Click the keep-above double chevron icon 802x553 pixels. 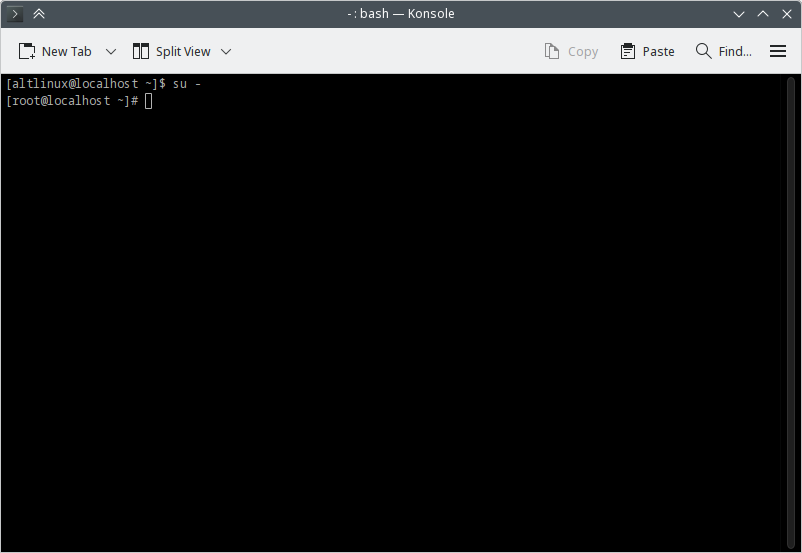click(x=39, y=14)
